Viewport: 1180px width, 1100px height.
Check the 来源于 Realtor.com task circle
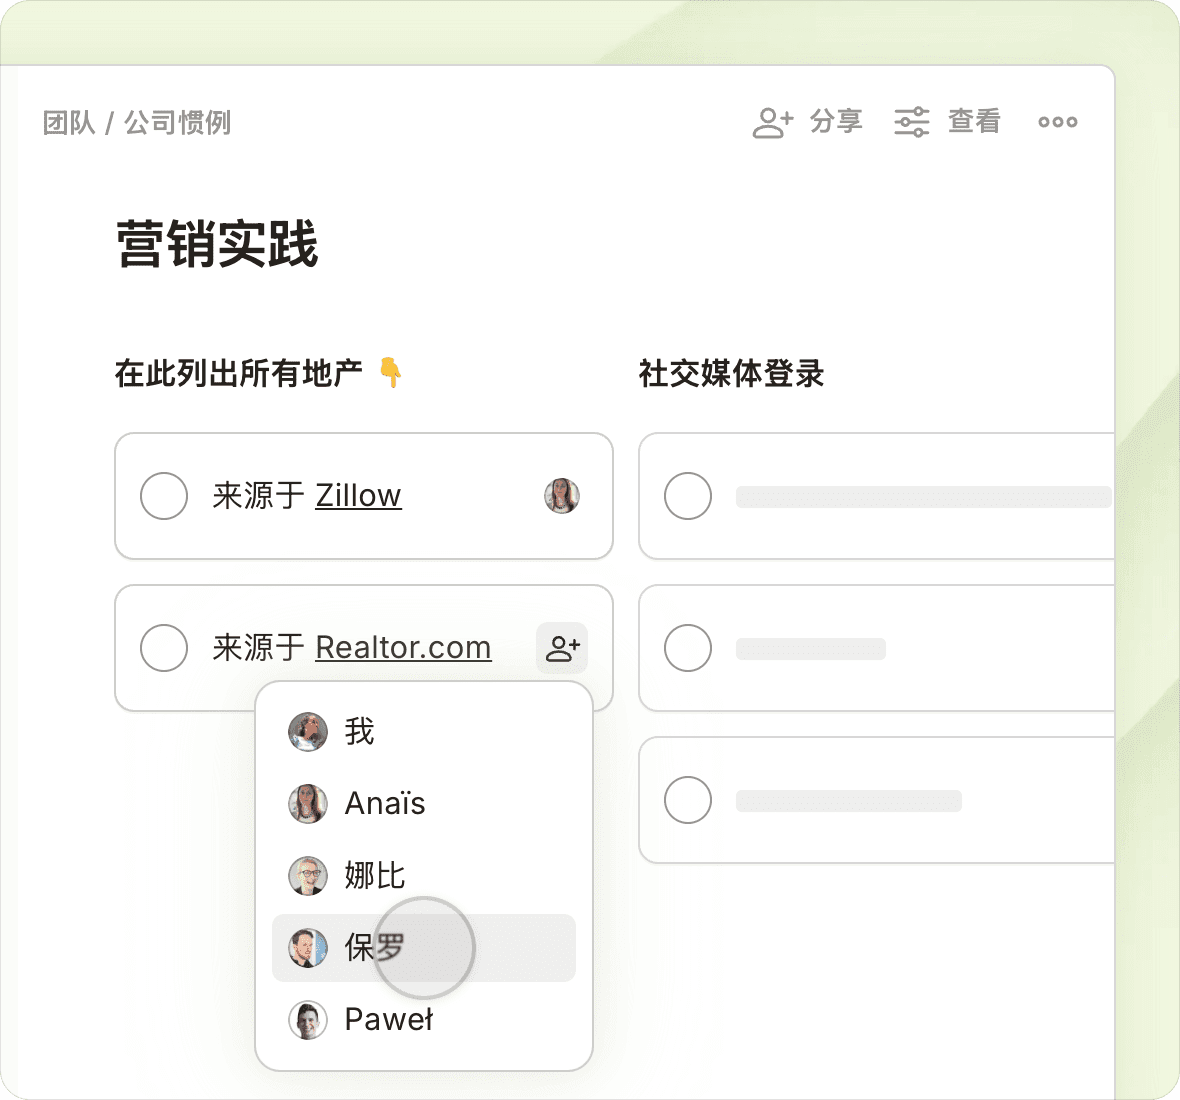click(164, 648)
